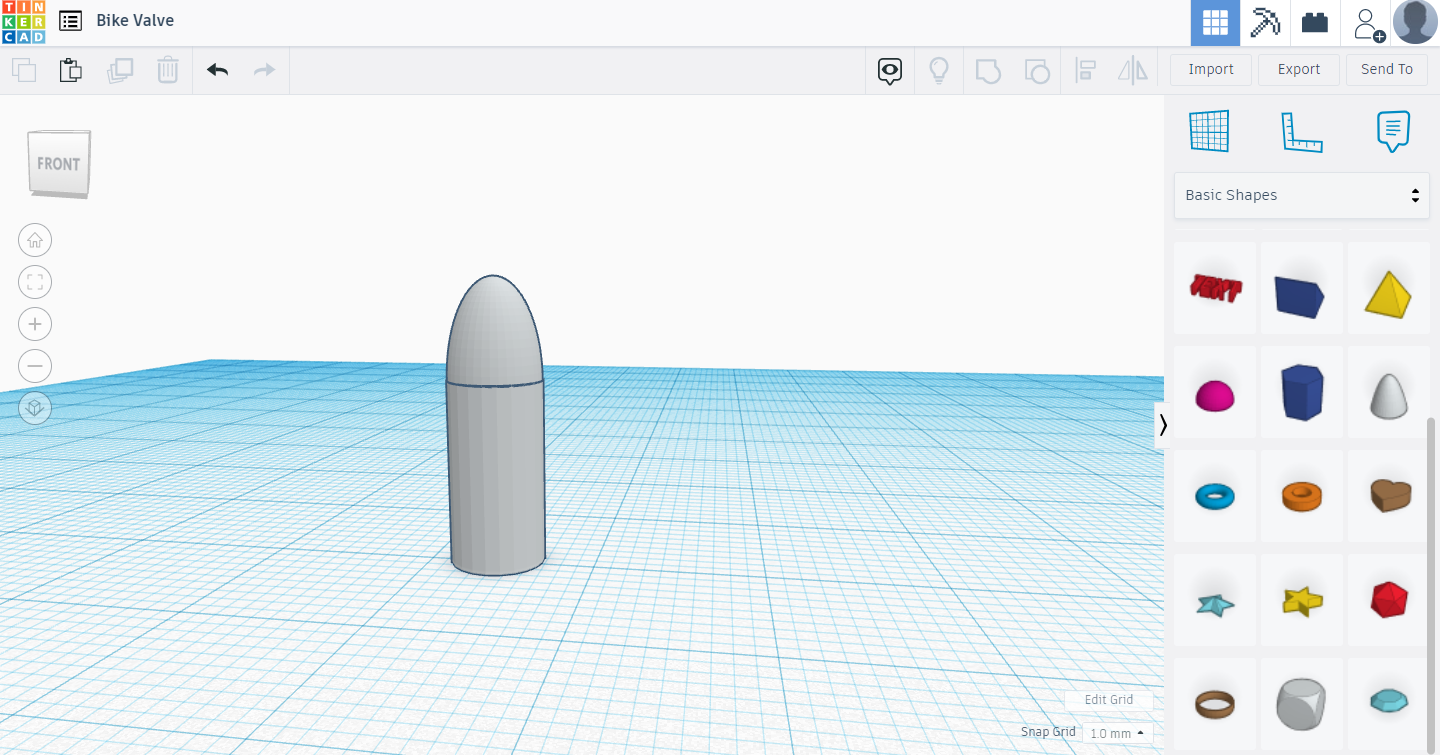
Task: Click the Paste toolbar icon
Action: pyautogui.click(x=70, y=70)
